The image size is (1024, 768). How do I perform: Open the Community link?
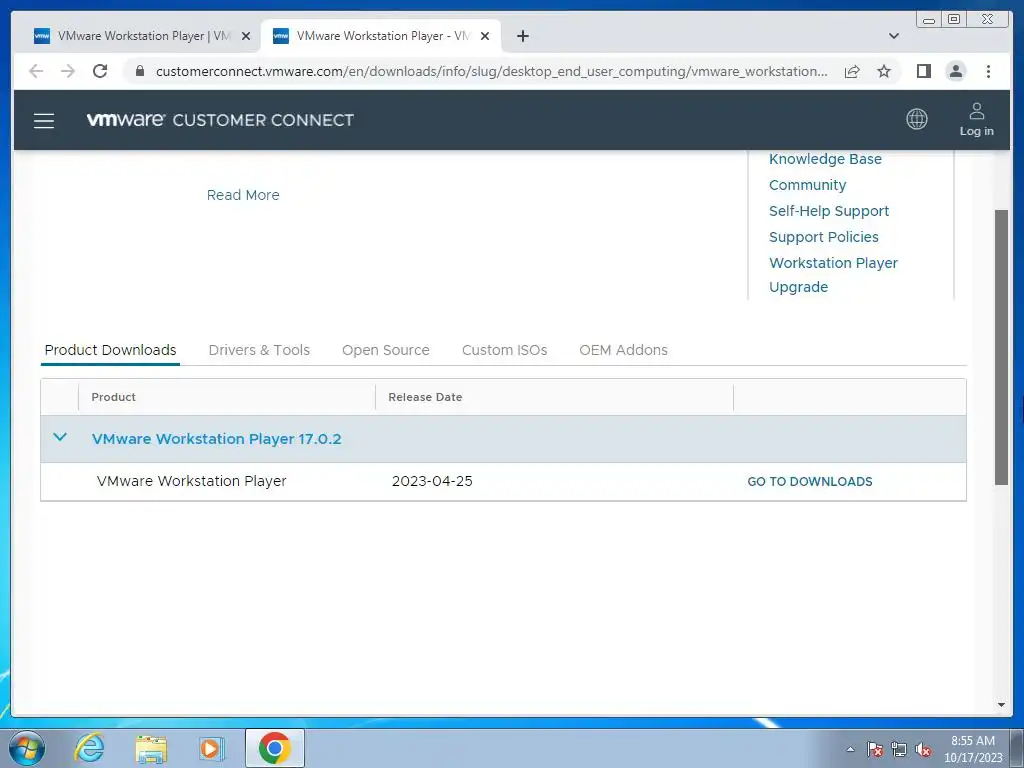pyautogui.click(x=807, y=185)
